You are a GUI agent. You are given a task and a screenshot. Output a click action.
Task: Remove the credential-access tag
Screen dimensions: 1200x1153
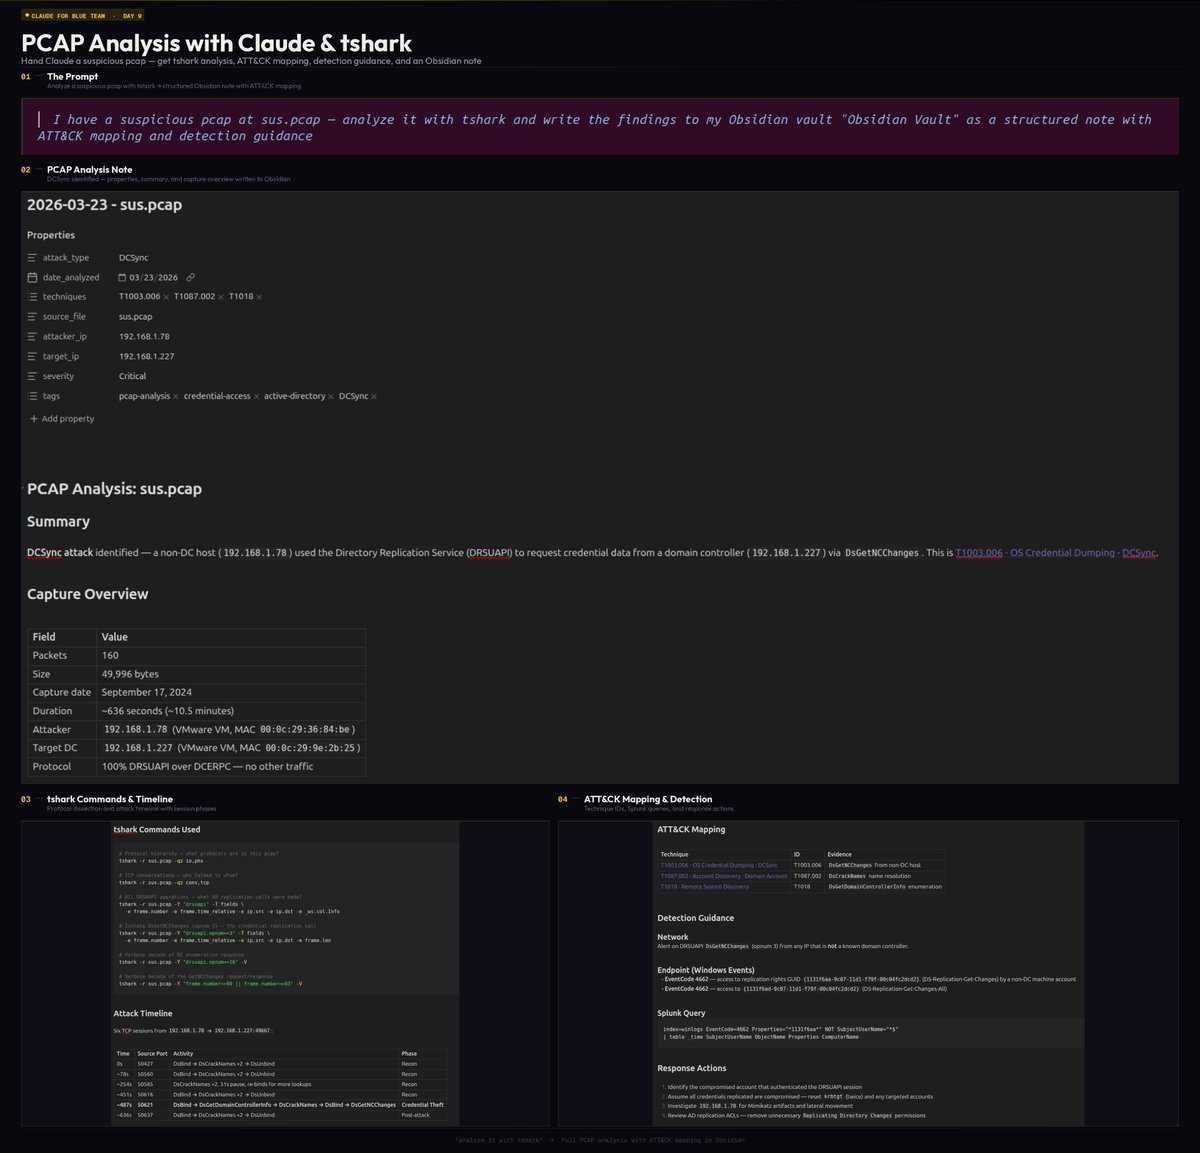(256, 397)
